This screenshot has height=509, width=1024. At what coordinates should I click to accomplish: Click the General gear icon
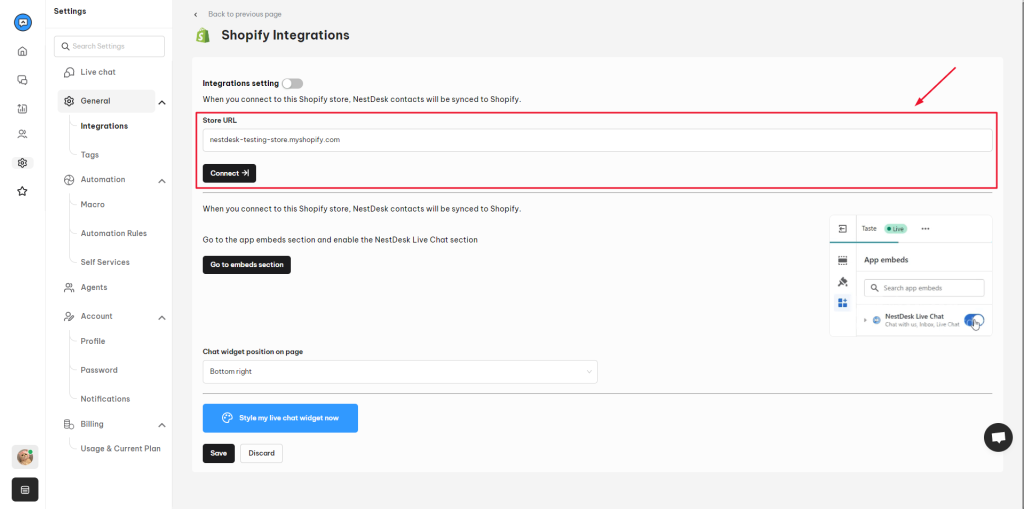tap(69, 101)
